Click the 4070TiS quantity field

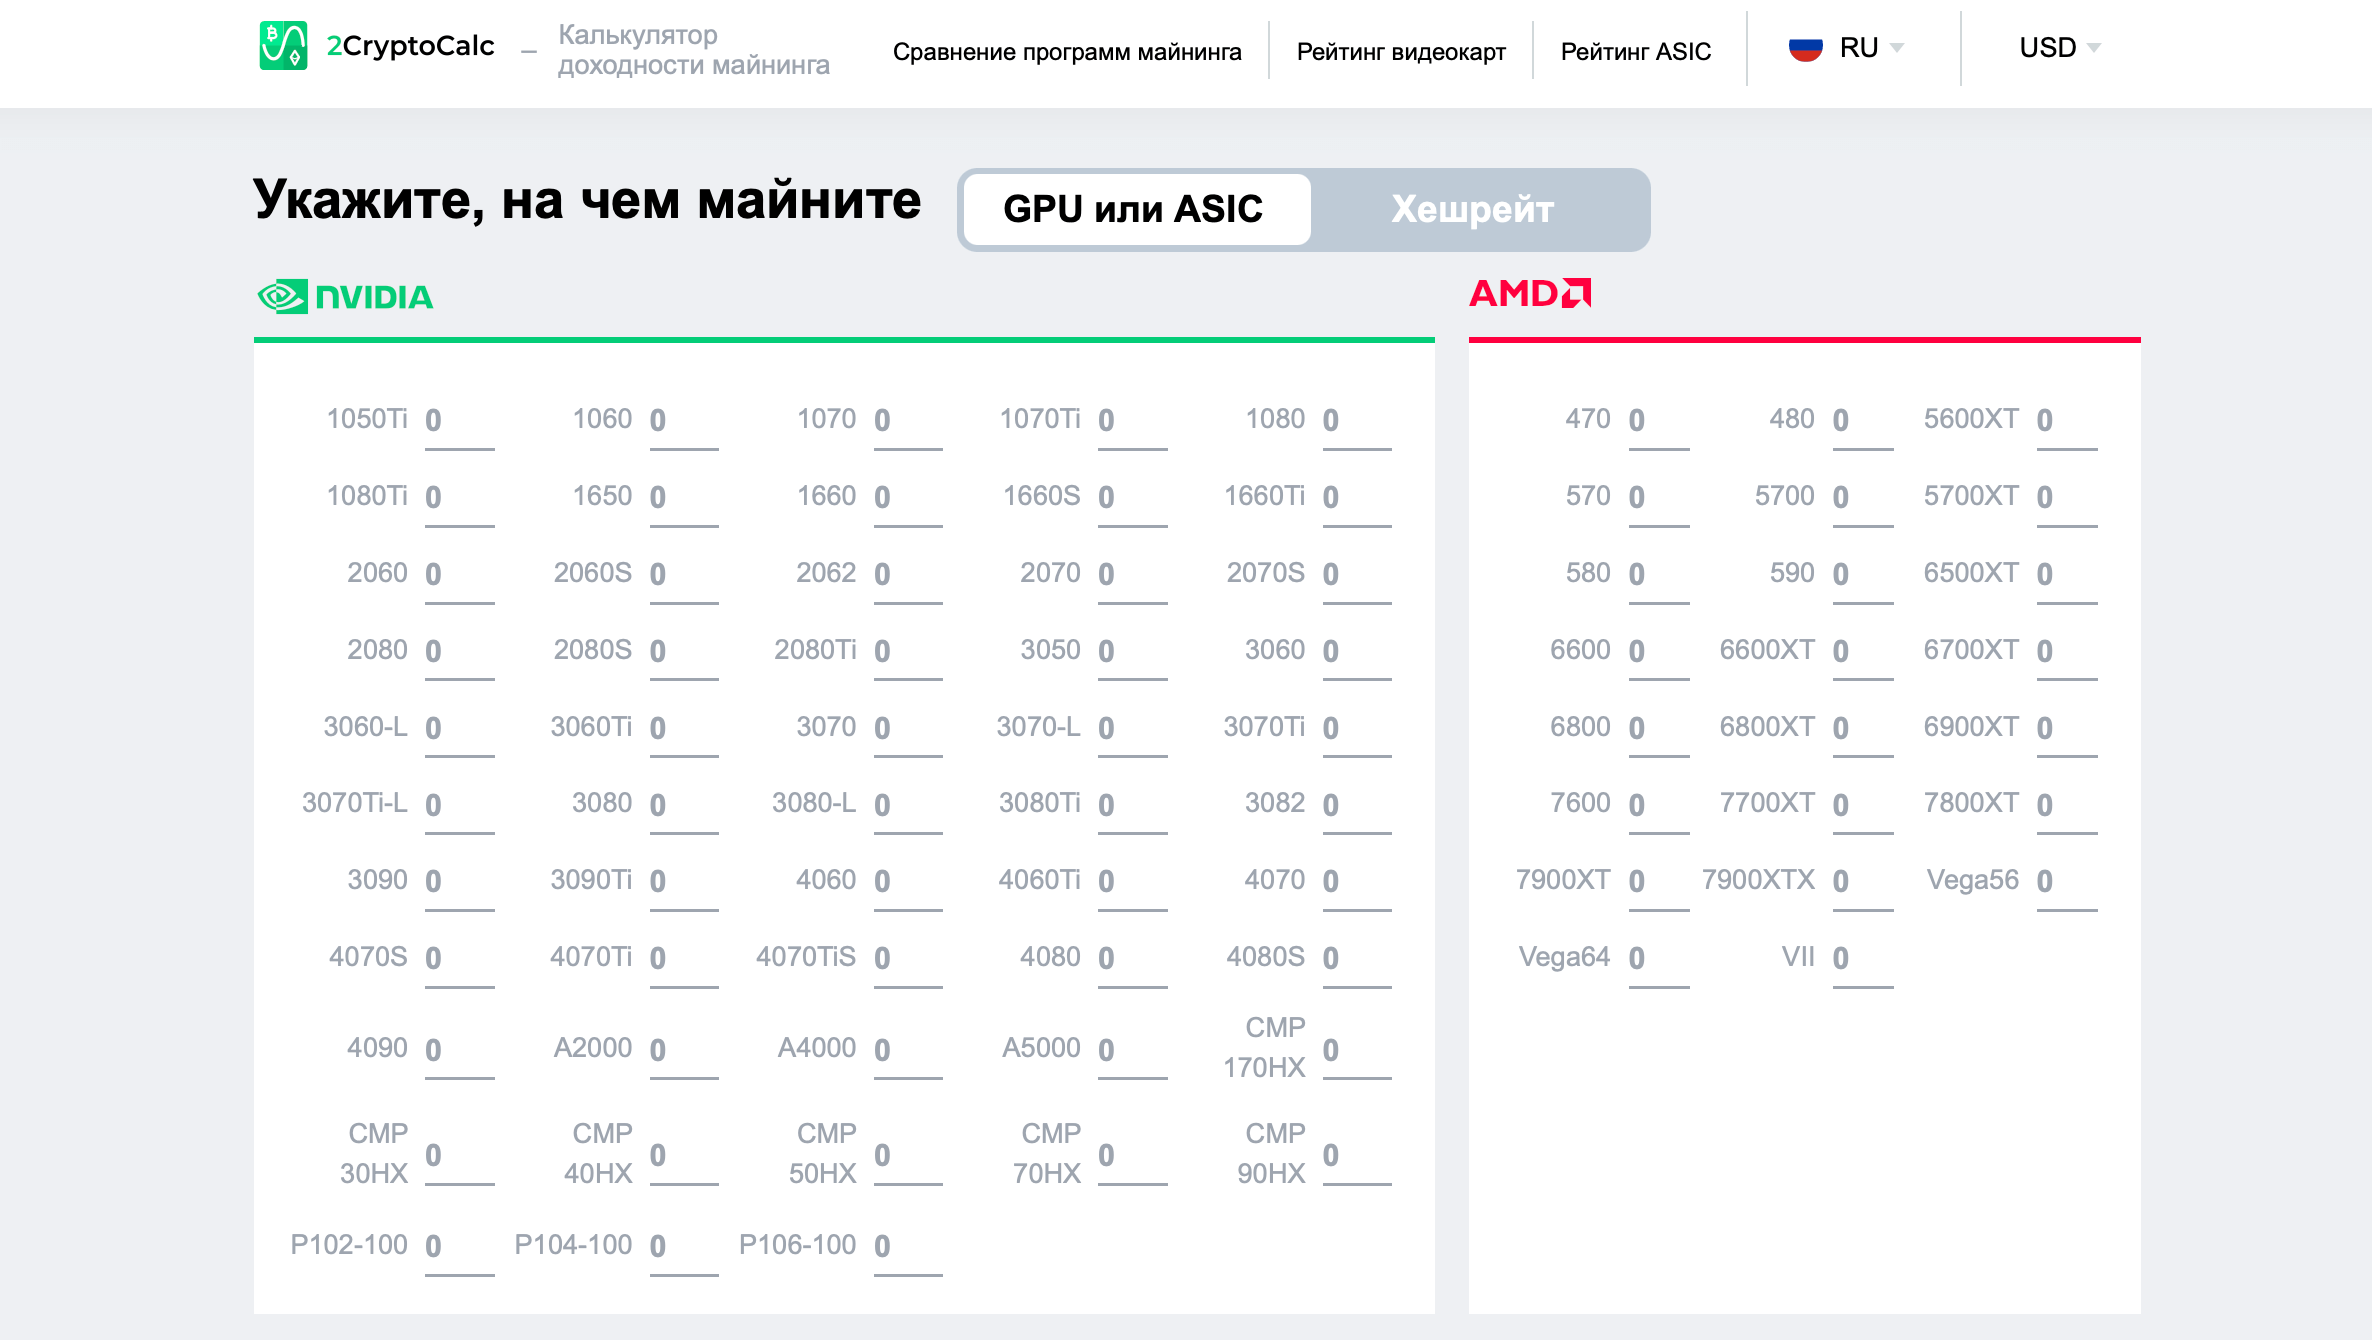(908, 959)
